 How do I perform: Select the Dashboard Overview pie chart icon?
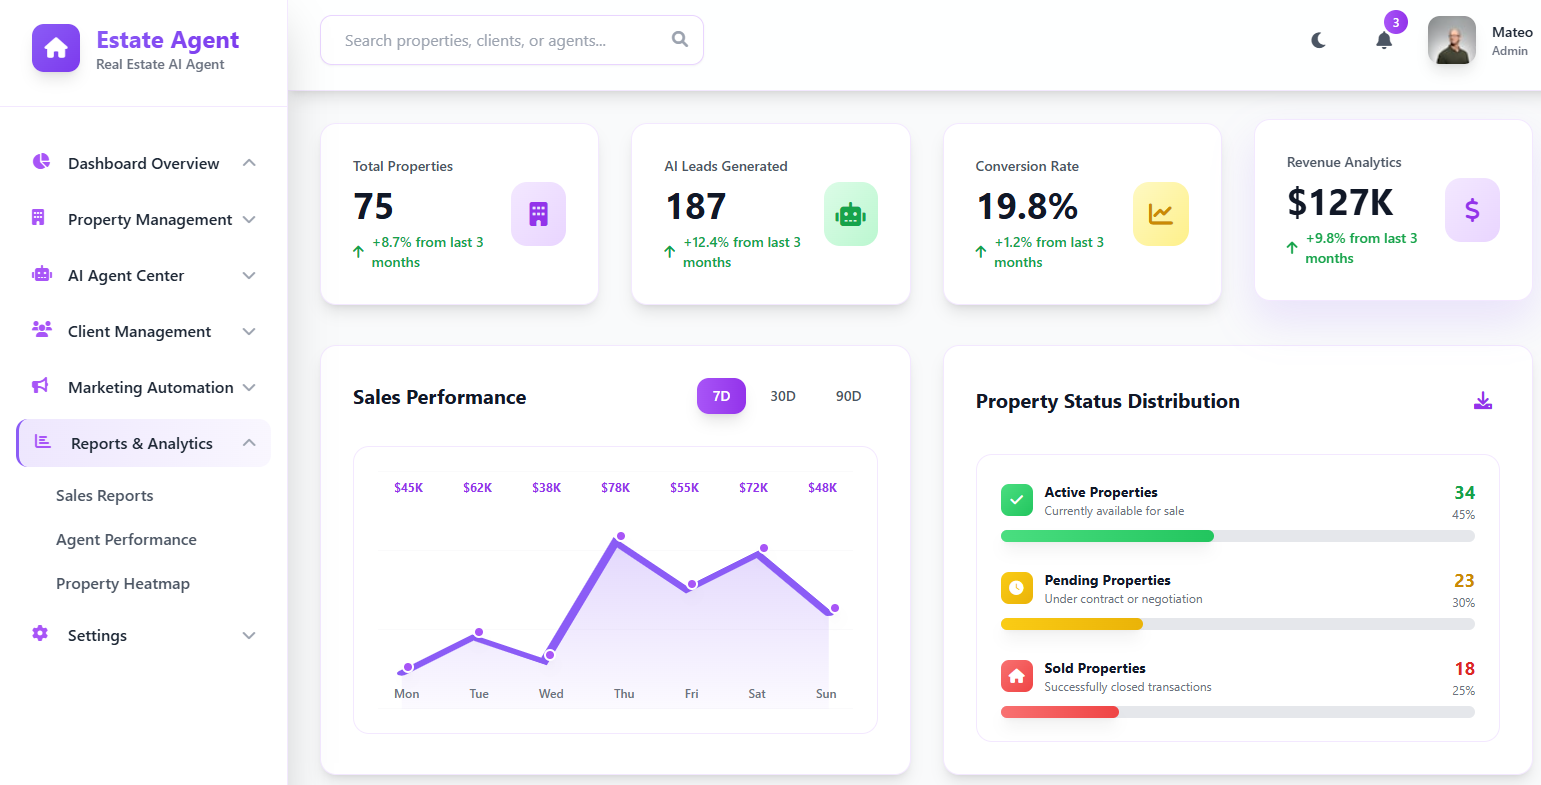(x=39, y=162)
